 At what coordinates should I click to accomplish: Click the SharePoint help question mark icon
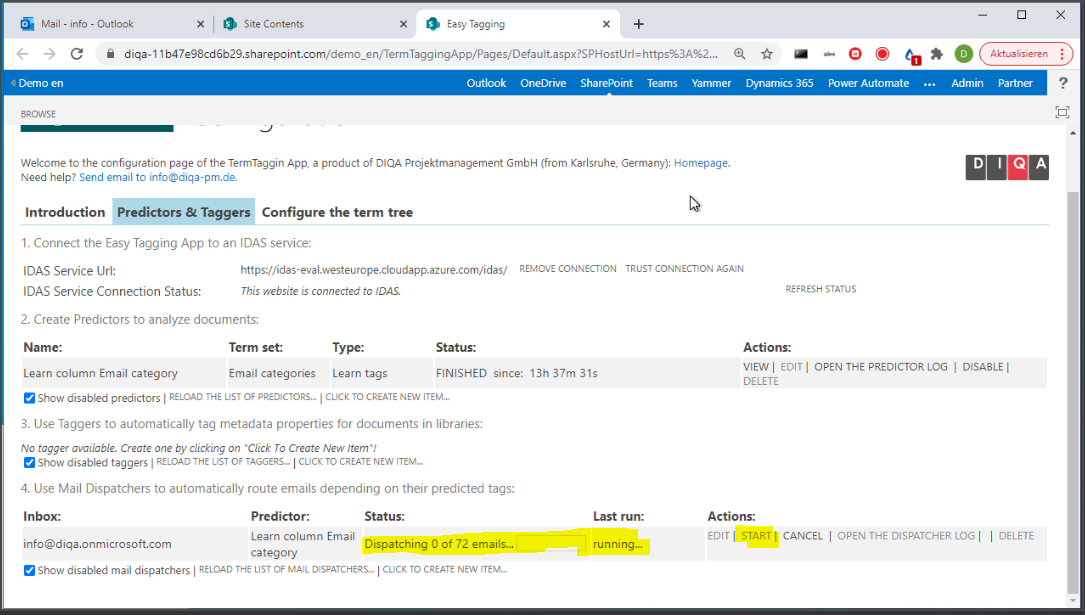point(1063,83)
